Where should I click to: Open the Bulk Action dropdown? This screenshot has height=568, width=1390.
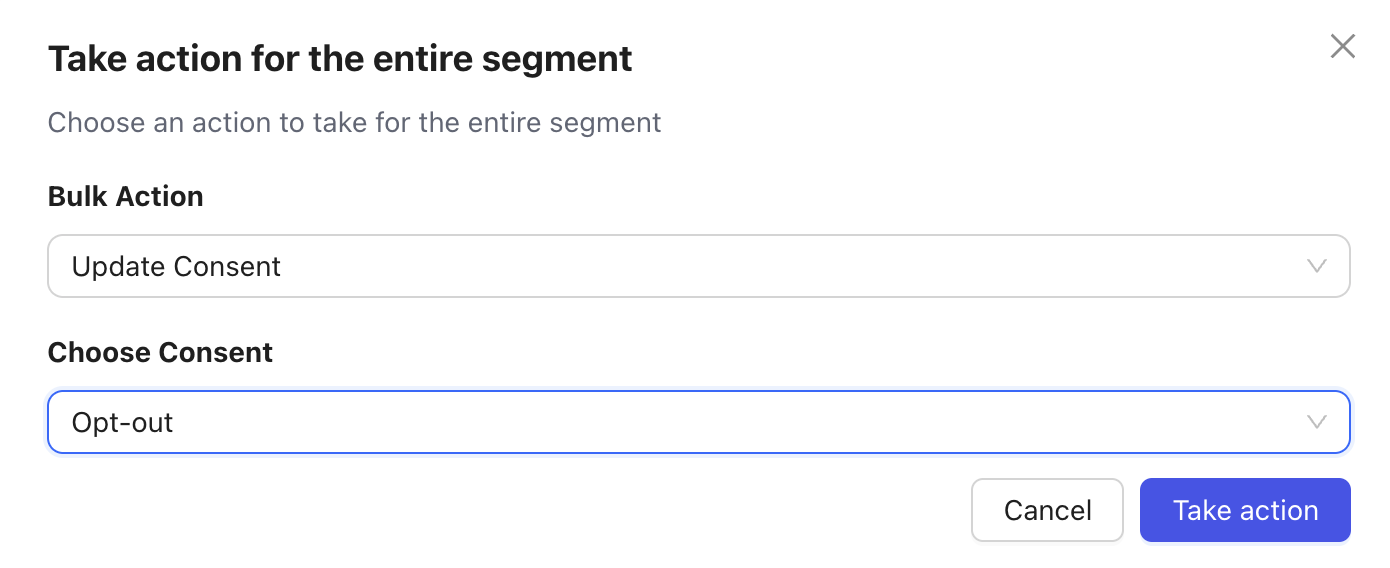[698, 266]
